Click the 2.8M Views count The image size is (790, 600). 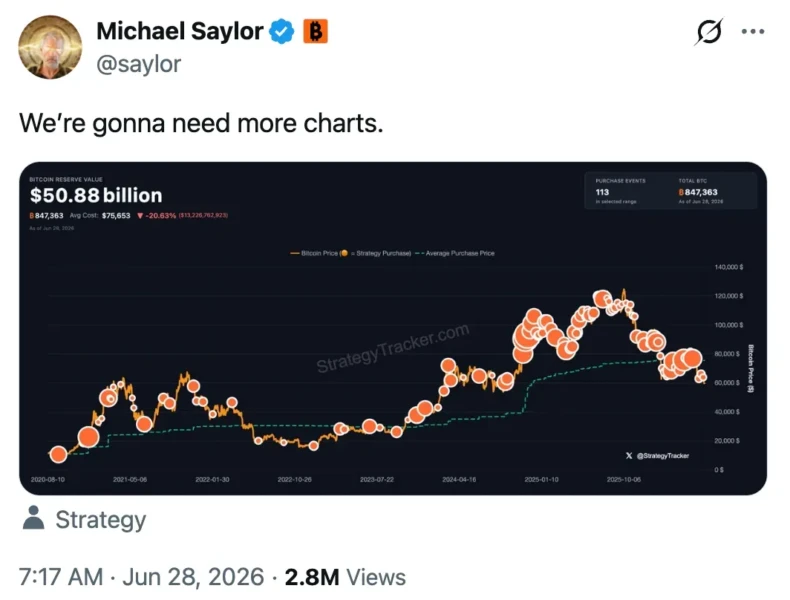coord(345,577)
